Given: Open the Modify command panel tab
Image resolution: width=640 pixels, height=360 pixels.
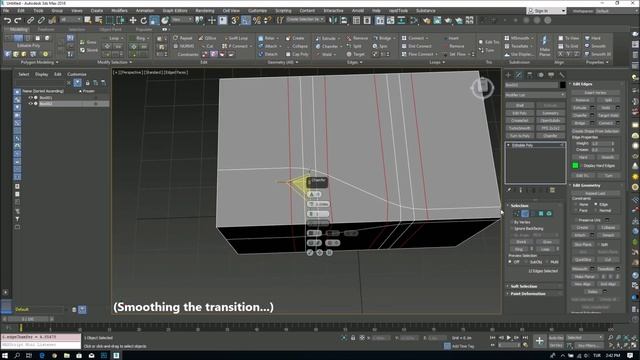Looking at the screenshot, I should click(518, 75).
